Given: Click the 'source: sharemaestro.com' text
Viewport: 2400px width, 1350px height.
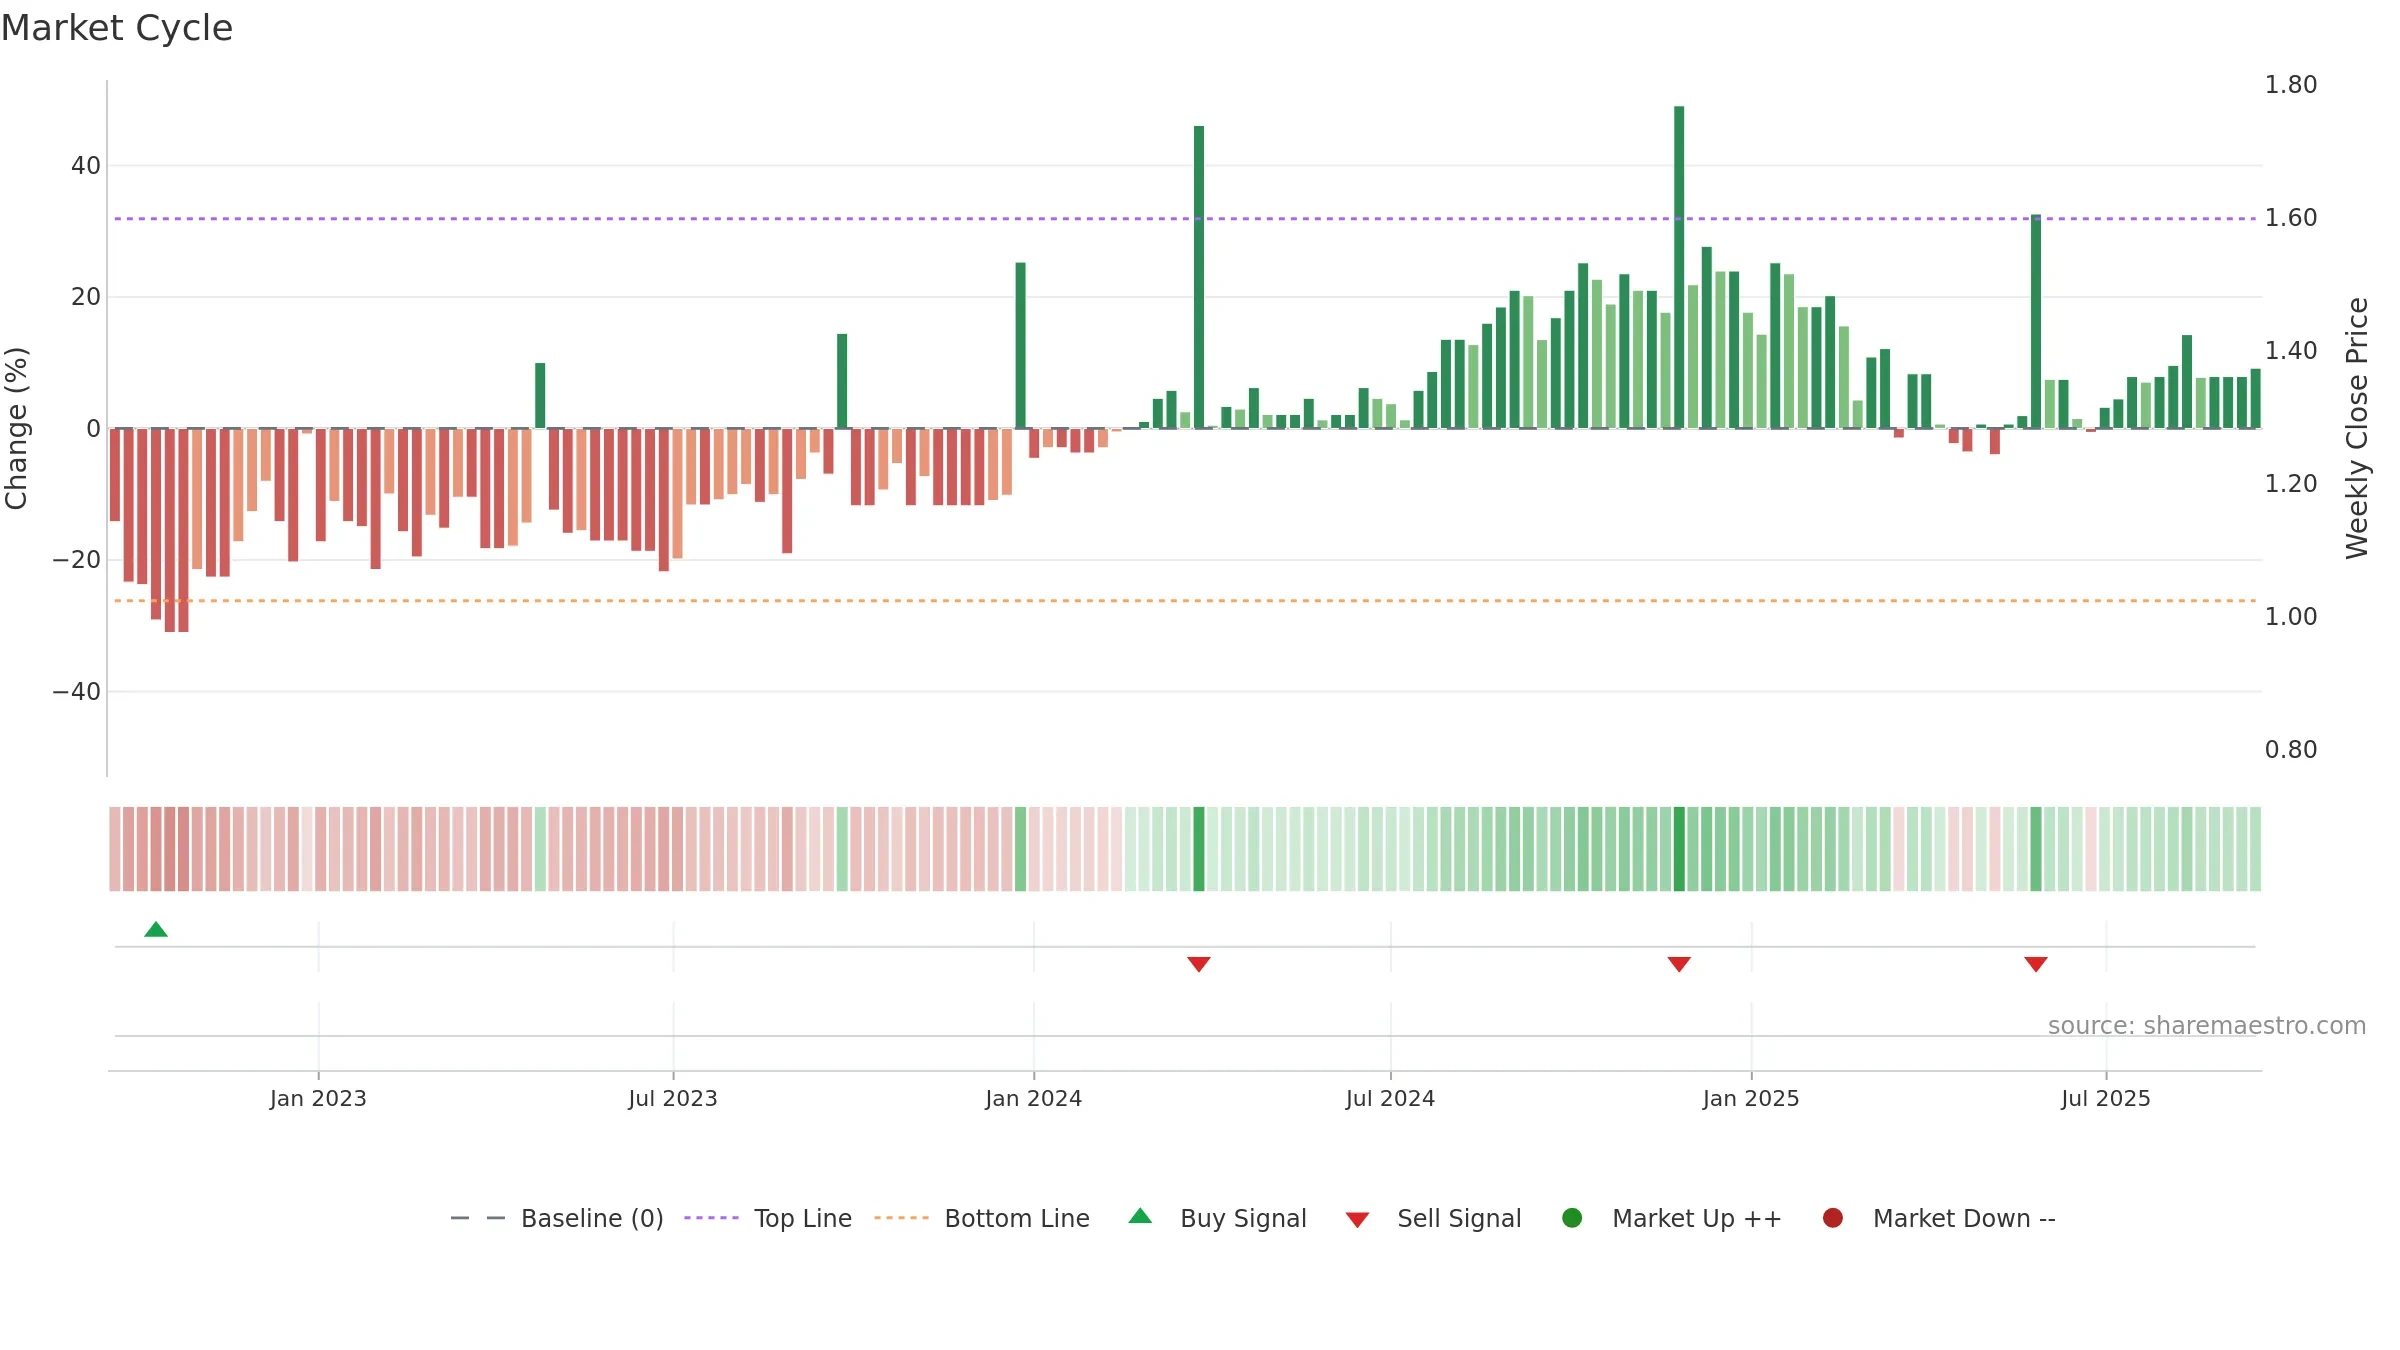Looking at the screenshot, I should [x=2207, y=1025].
